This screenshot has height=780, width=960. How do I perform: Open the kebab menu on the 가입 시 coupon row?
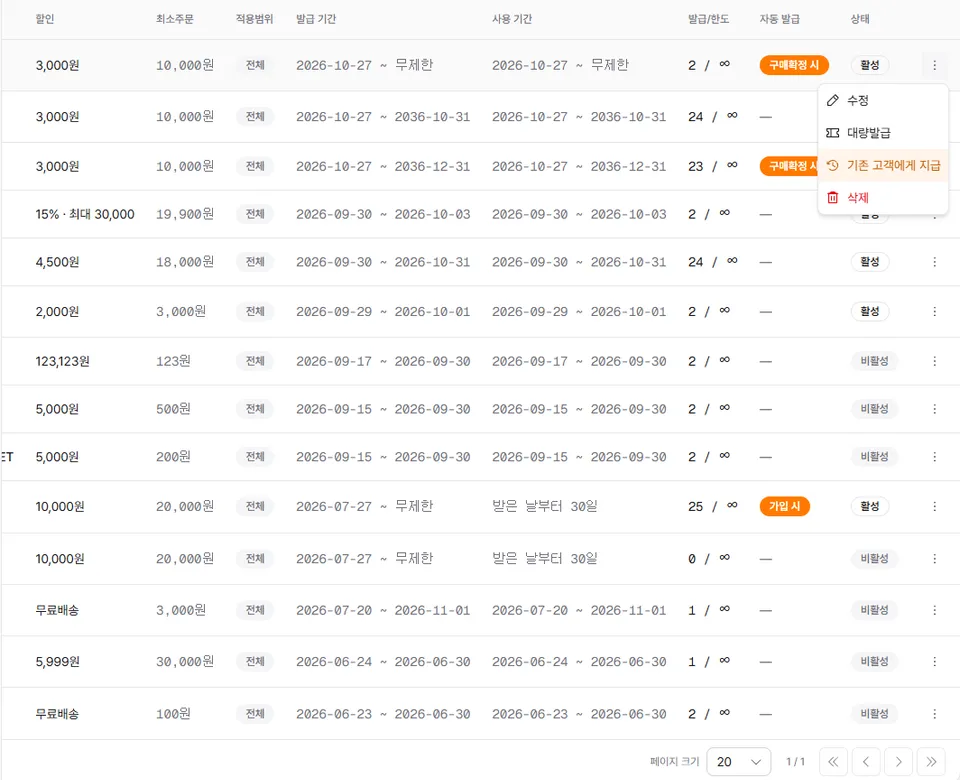[x=934, y=506]
